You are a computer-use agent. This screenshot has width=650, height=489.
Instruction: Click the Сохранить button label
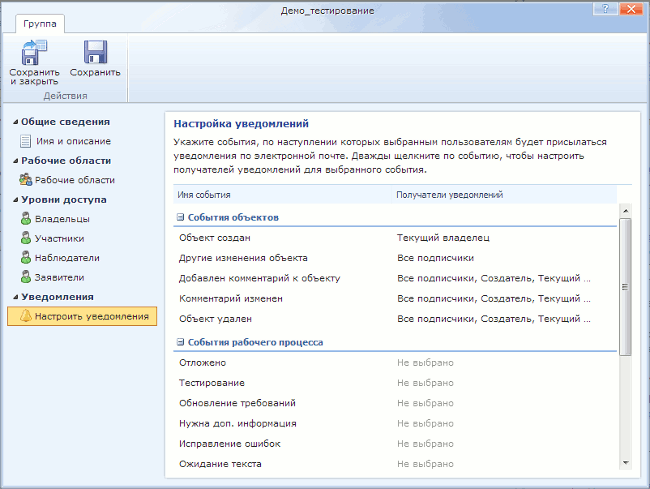95,72
